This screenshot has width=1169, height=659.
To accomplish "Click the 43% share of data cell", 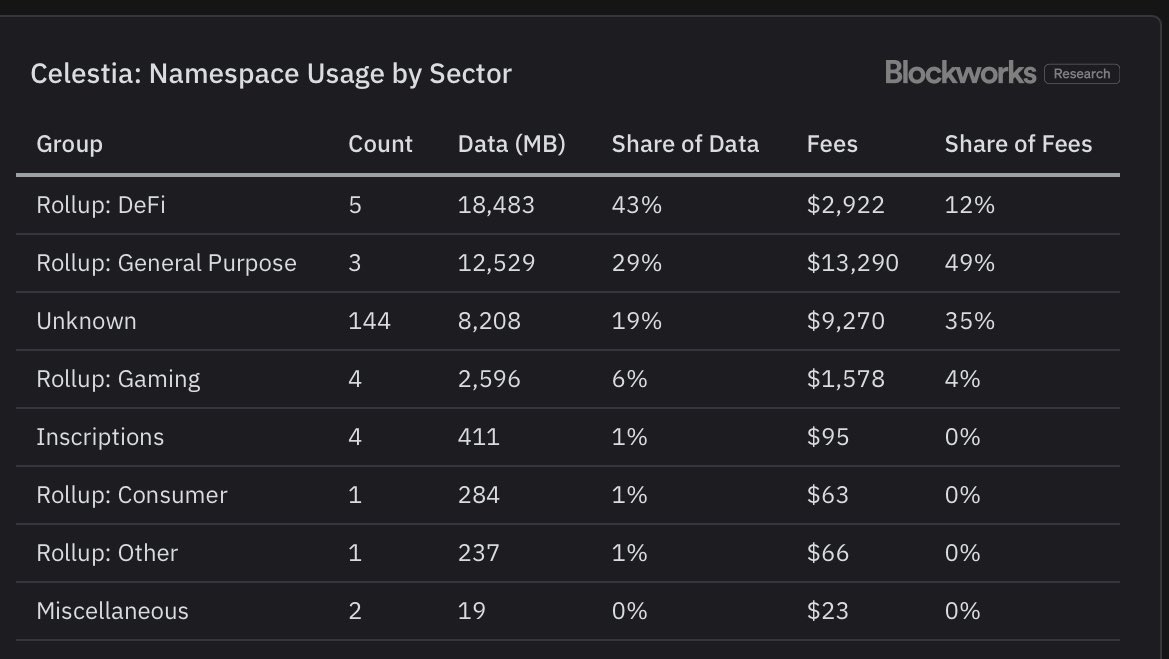I will pos(637,205).
